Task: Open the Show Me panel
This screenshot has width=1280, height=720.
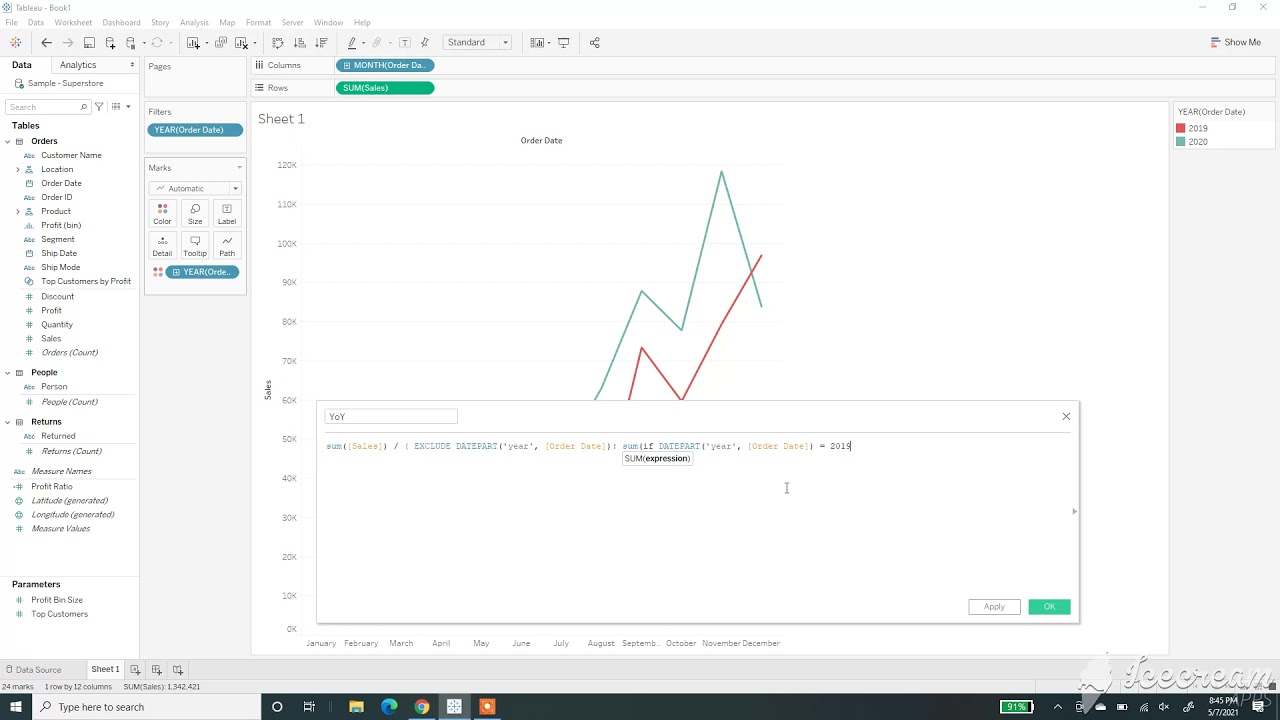Action: 1236,42
